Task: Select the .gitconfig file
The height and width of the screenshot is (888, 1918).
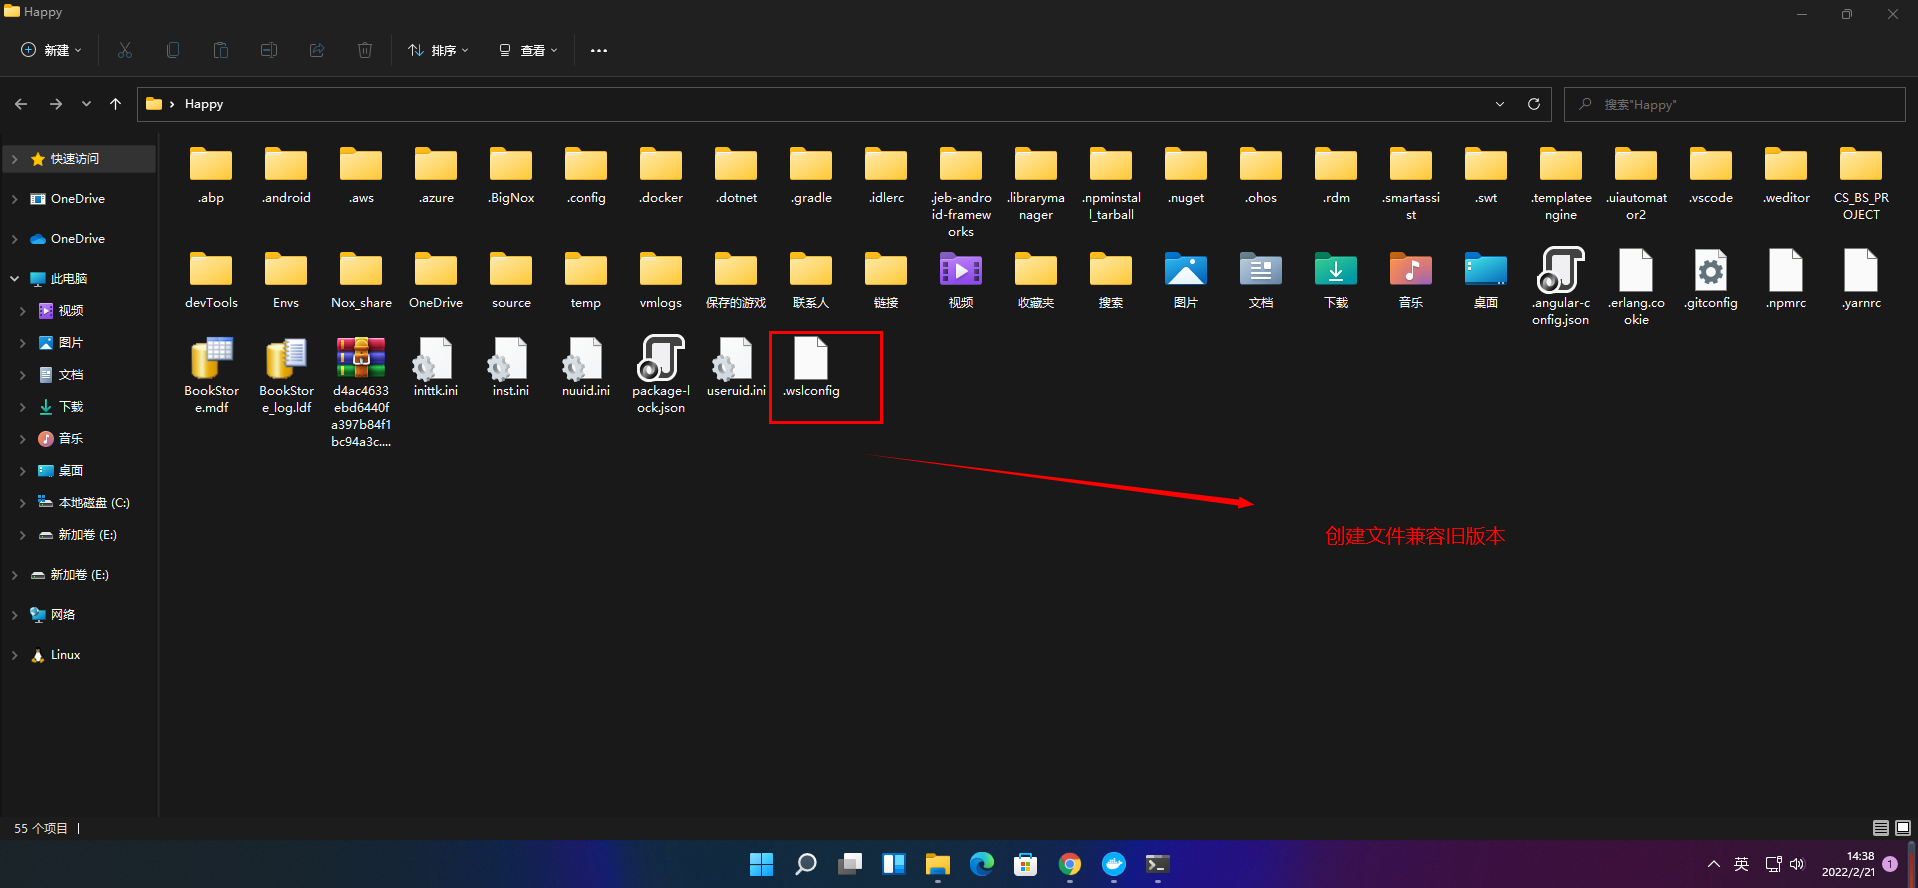Action: pos(1711,280)
